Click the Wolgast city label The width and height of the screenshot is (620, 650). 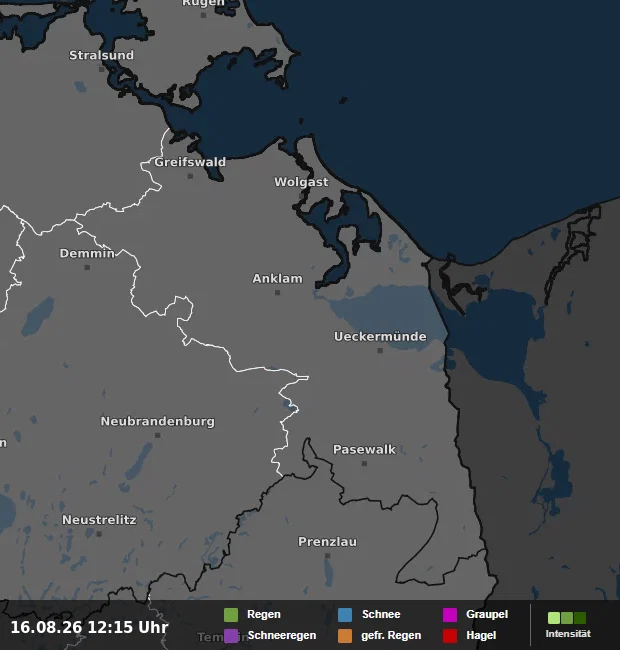pyautogui.click(x=301, y=182)
